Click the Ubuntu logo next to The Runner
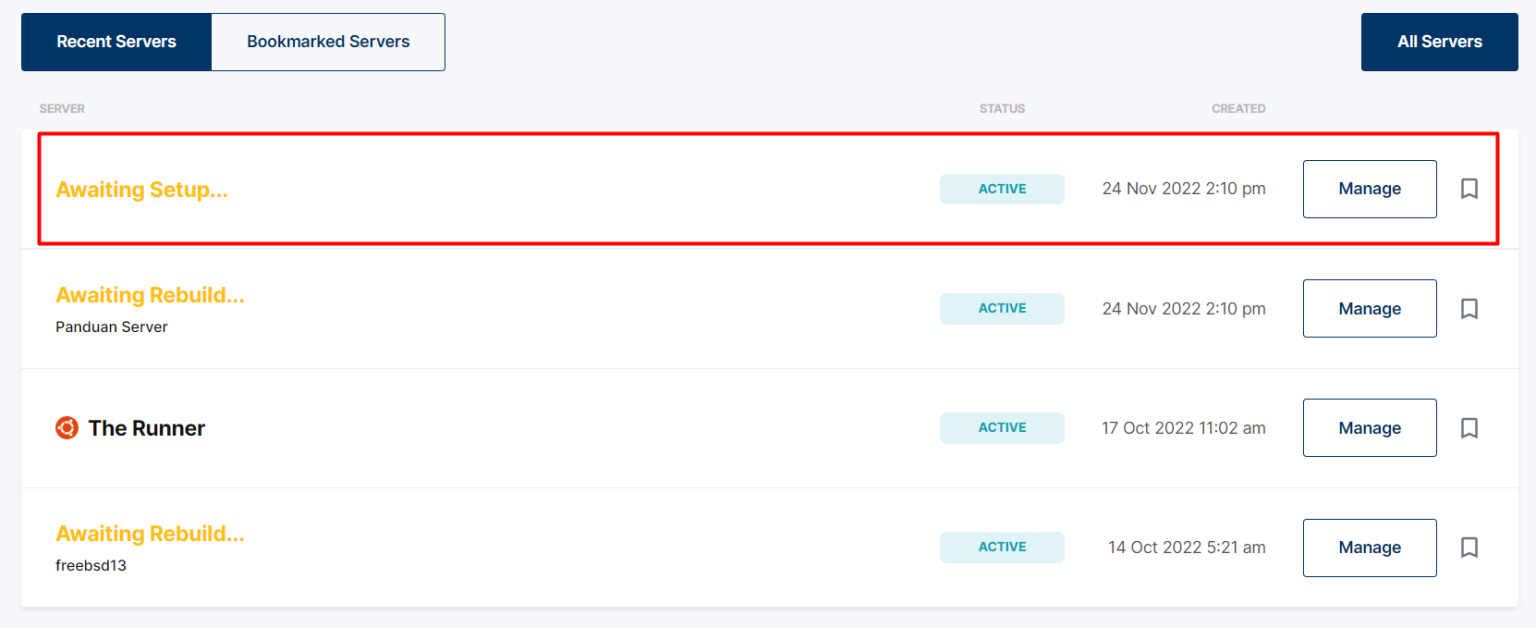The image size is (1536, 628). 65,428
